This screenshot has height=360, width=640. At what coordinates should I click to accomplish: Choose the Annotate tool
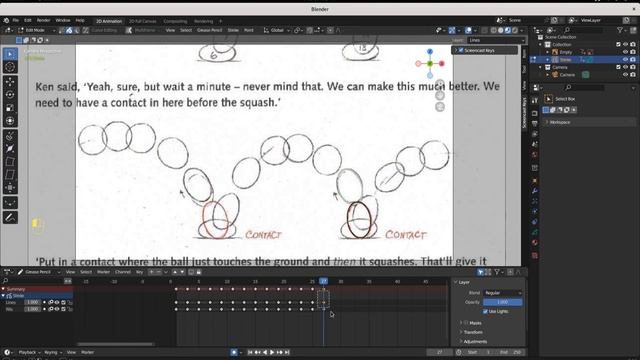click(10, 218)
